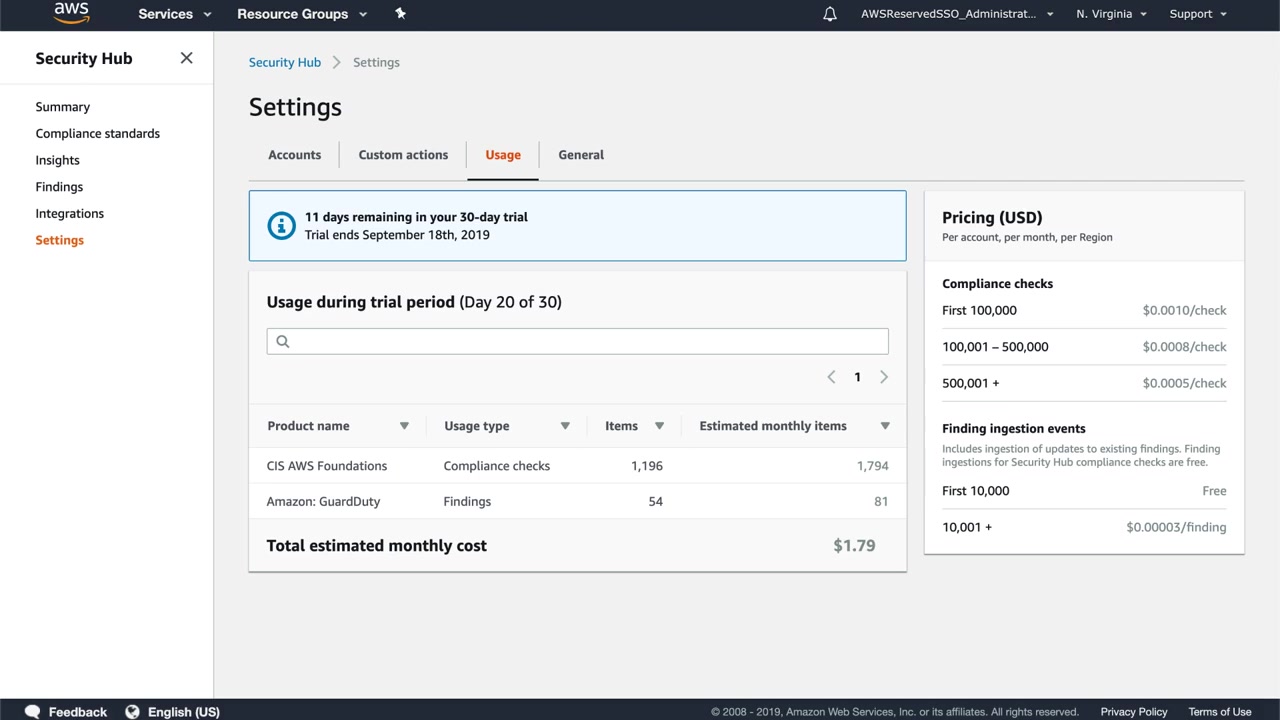Open the Services dropdown menu

[174, 14]
